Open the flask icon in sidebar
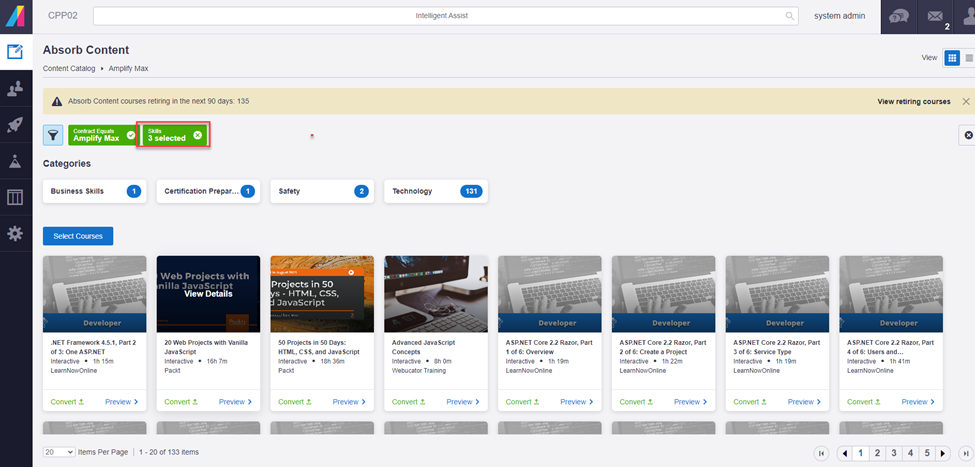 pos(15,162)
